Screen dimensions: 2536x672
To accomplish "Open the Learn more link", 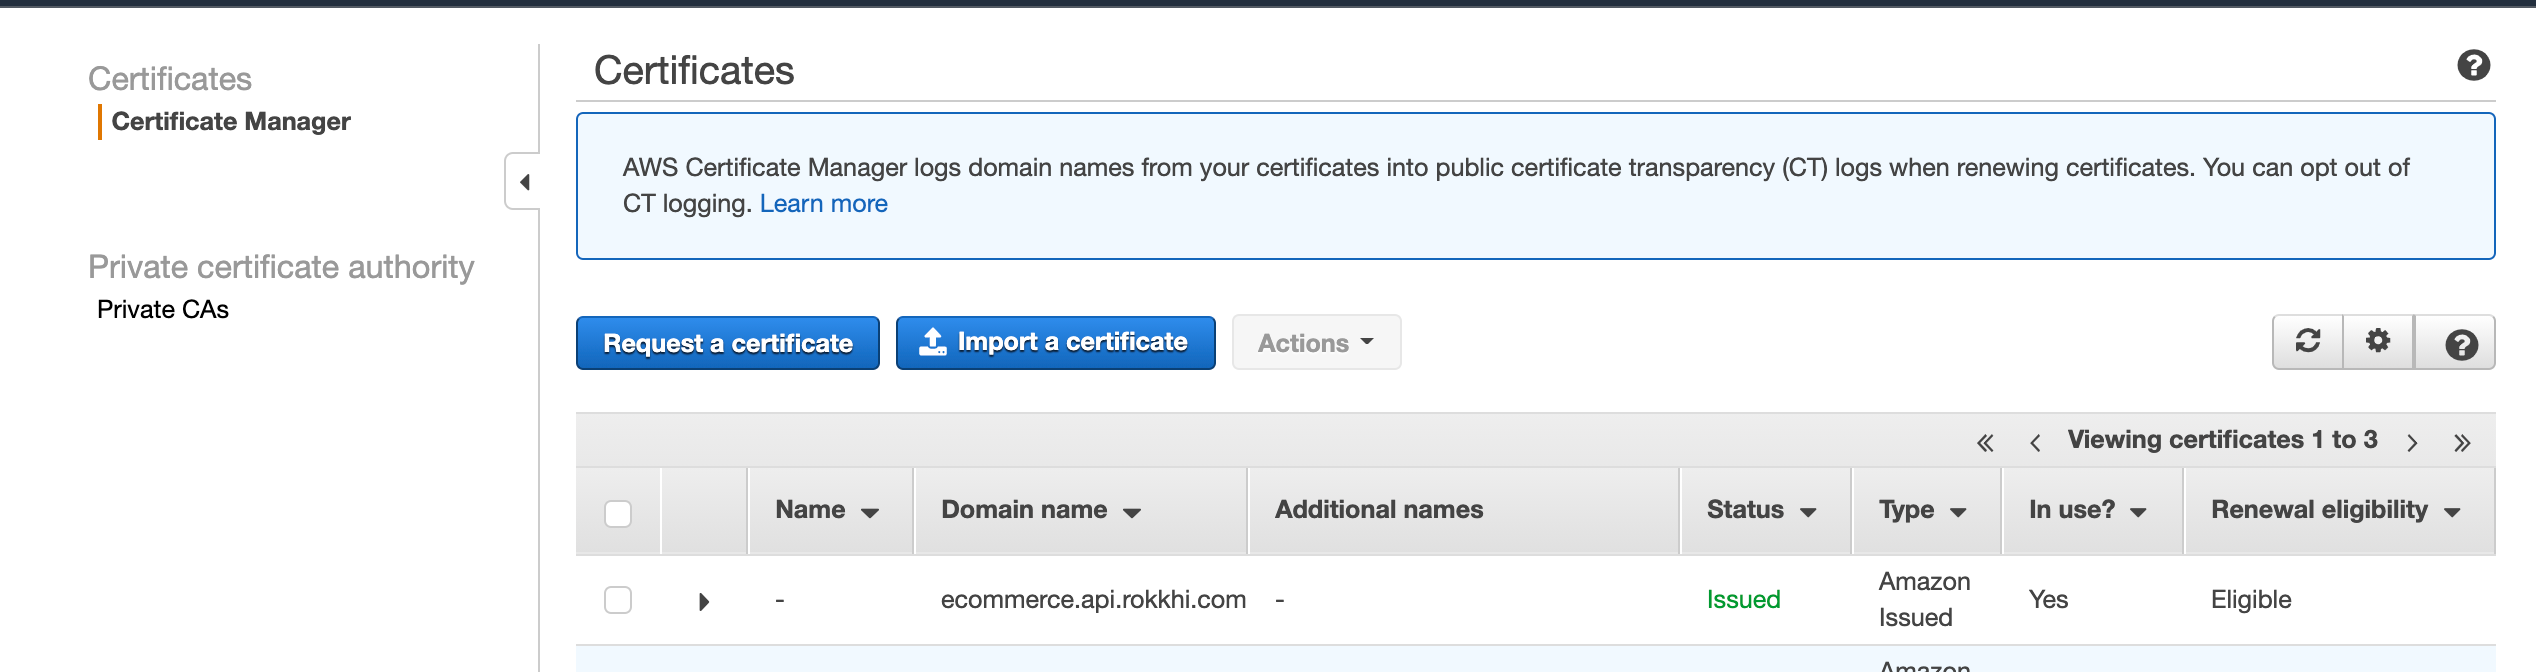I will coord(823,204).
